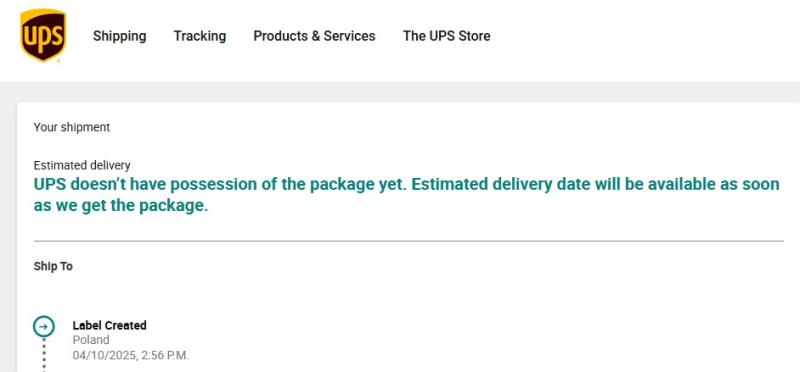Open the Tracking menu

tap(199, 36)
